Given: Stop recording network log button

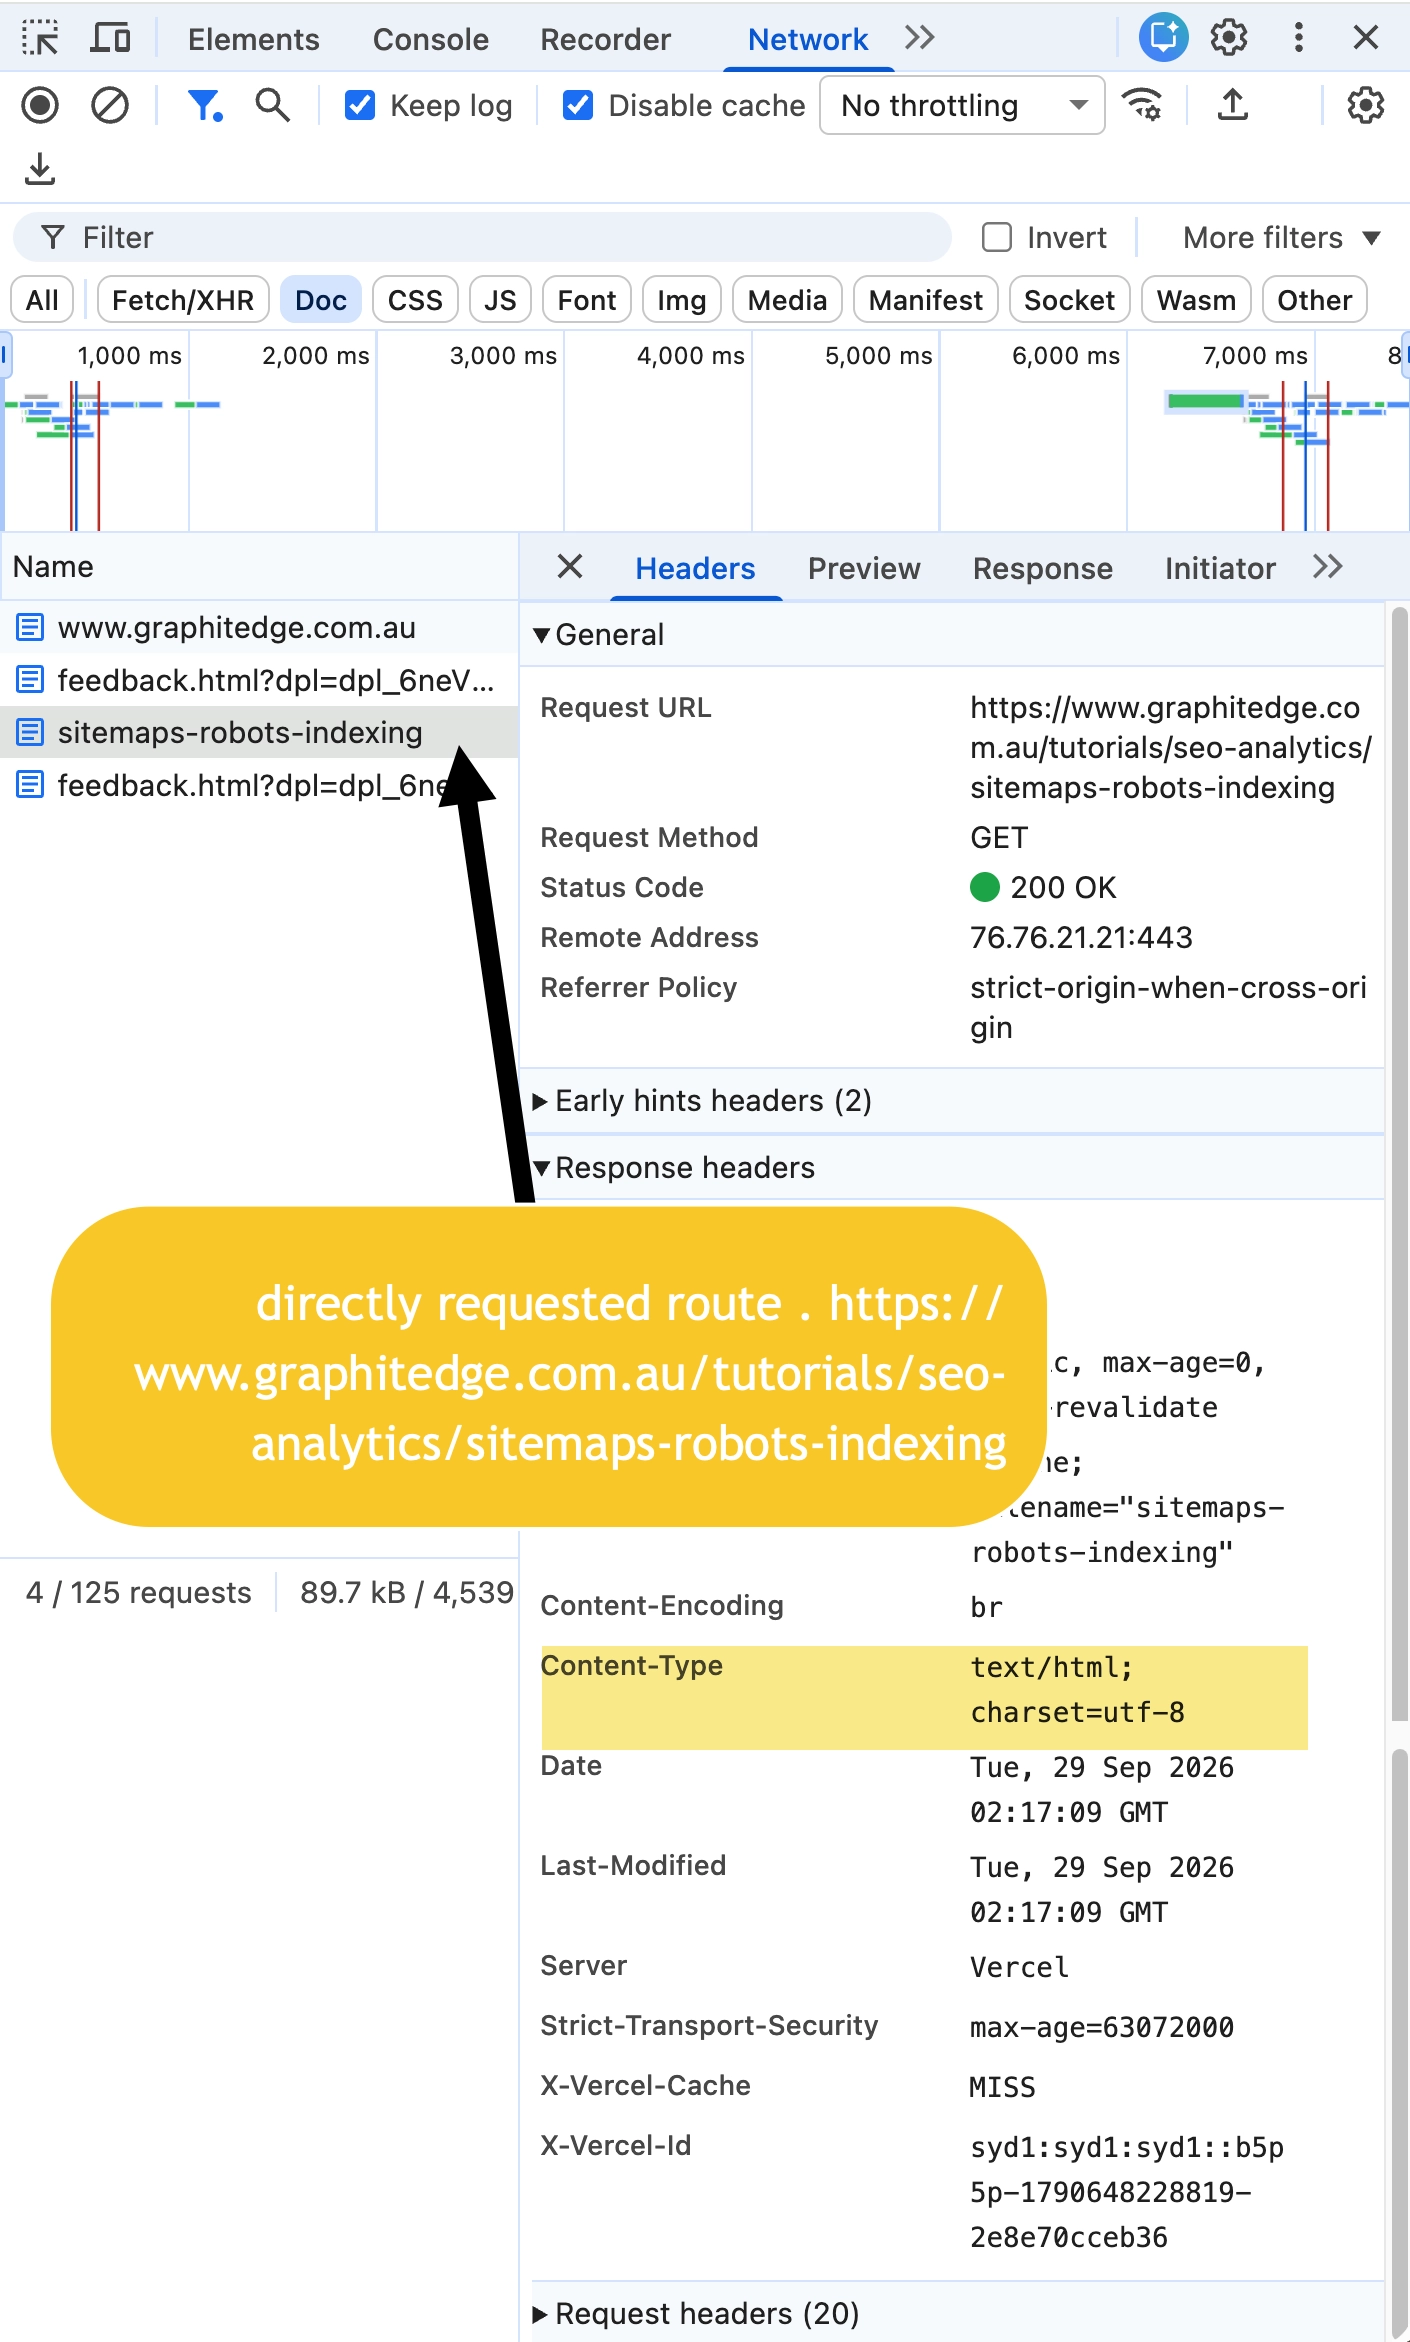Looking at the screenshot, I should click(40, 105).
